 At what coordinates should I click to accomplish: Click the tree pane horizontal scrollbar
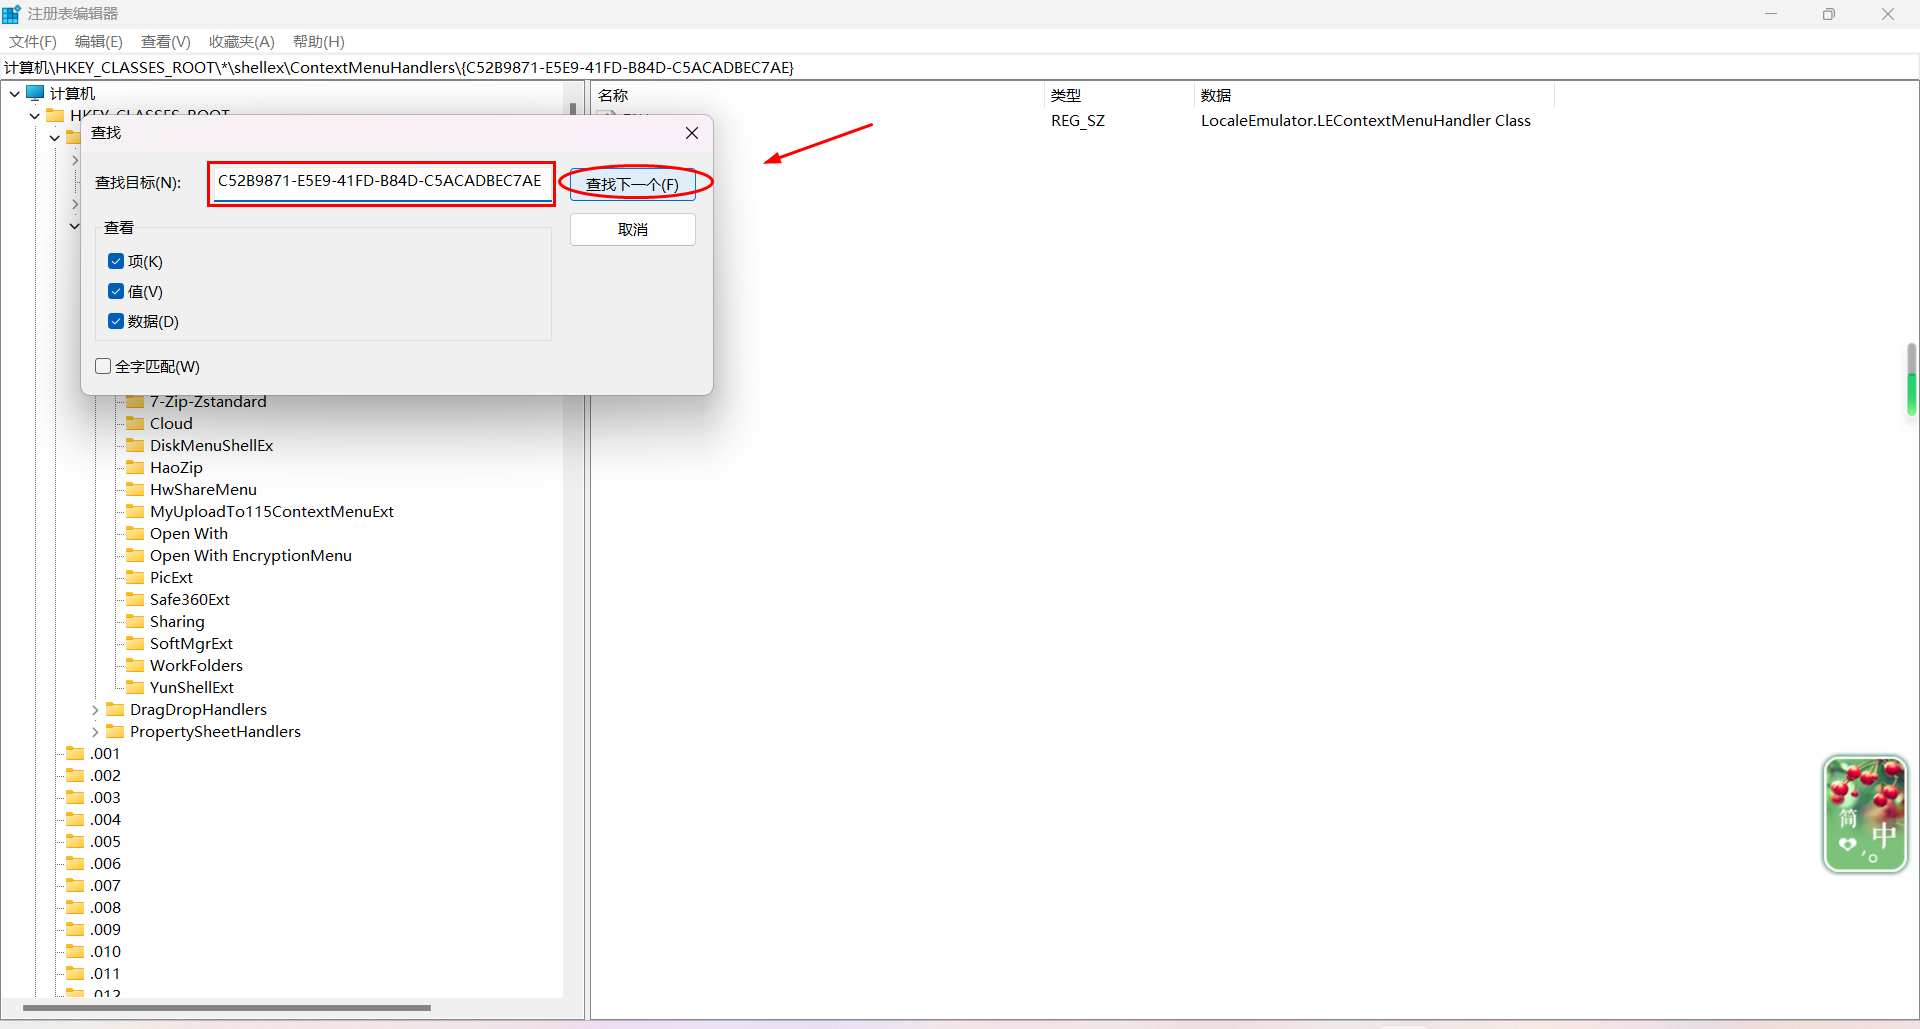(227, 1008)
